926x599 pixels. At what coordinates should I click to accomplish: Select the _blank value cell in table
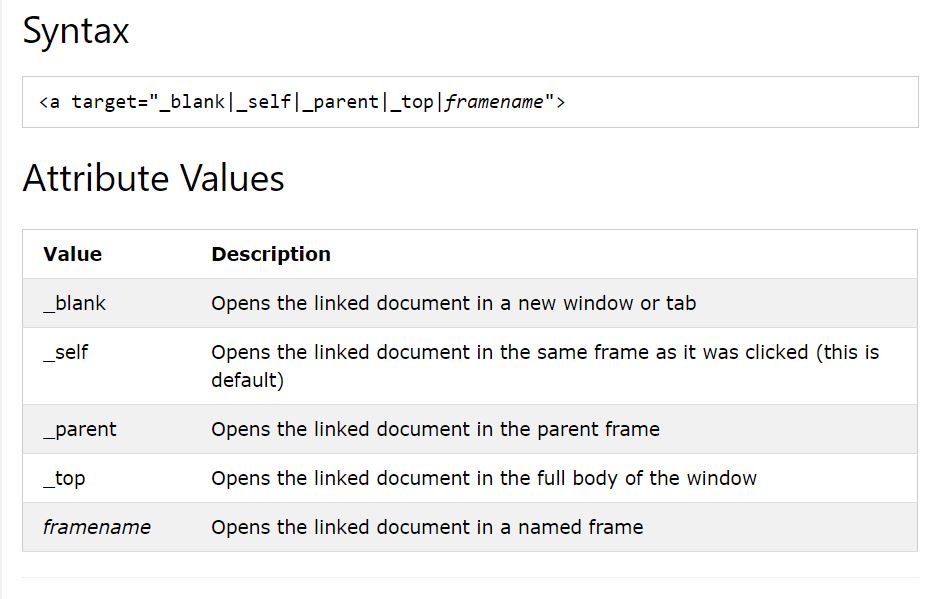[74, 303]
